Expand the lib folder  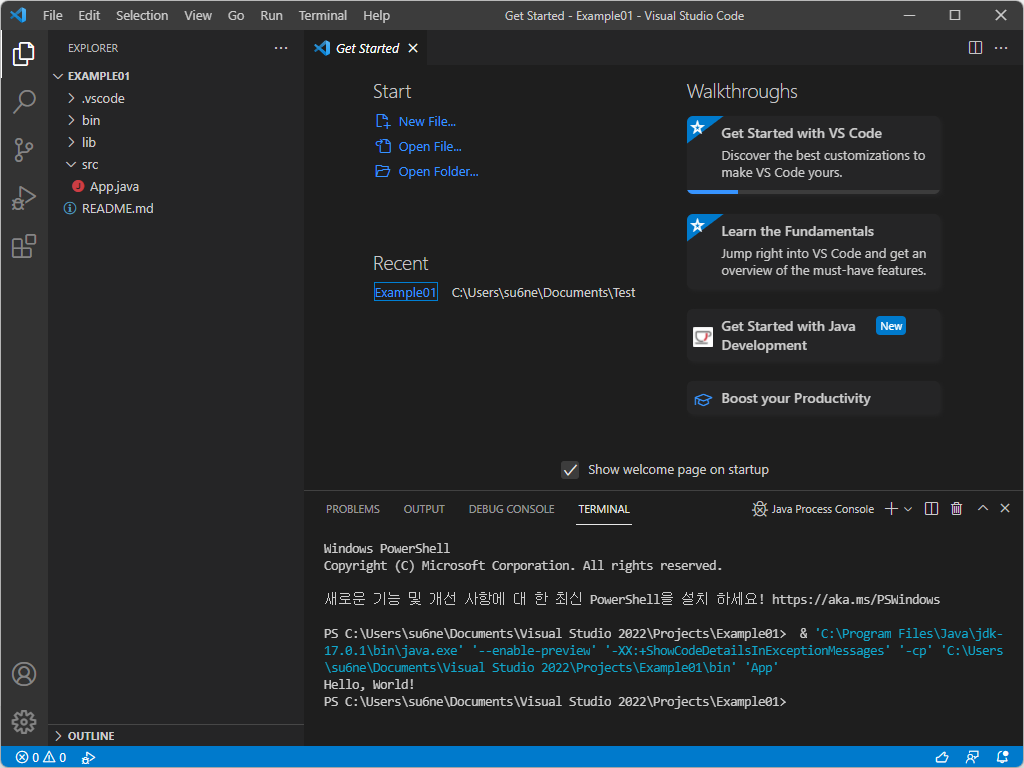pyautogui.click(x=71, y=142)
